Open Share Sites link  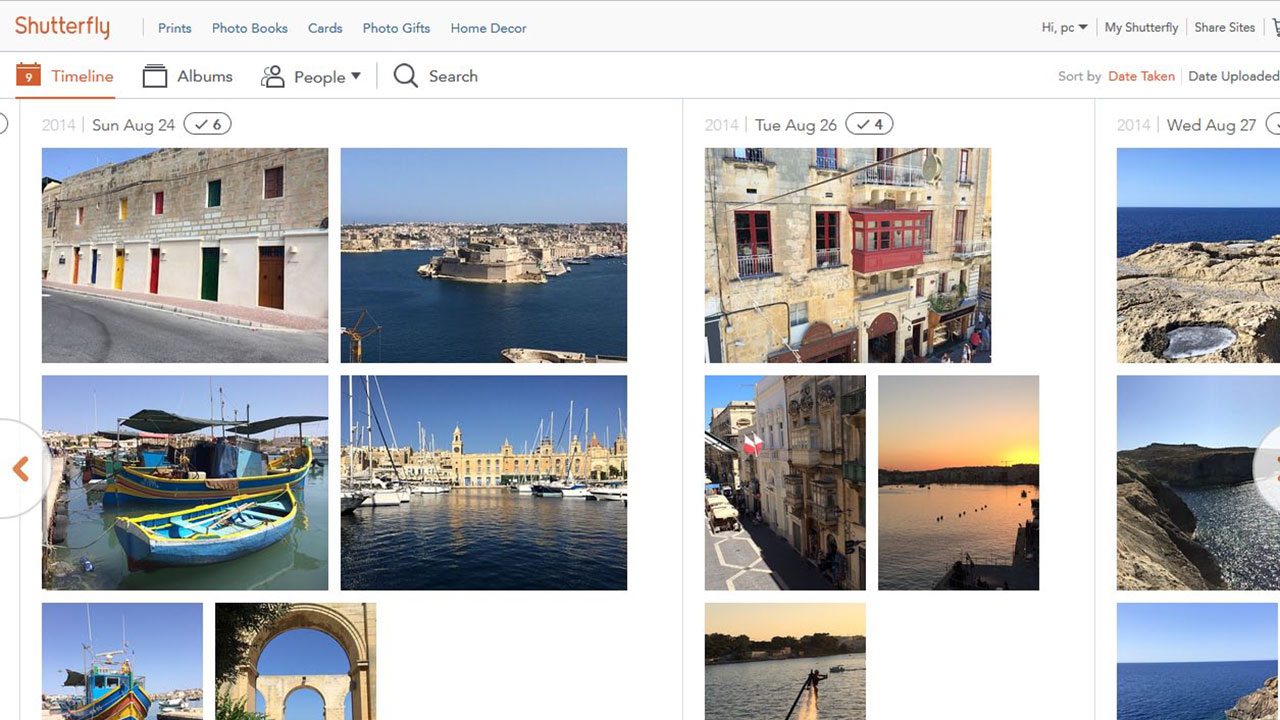pyautogui.click(x=1224, y=27)
